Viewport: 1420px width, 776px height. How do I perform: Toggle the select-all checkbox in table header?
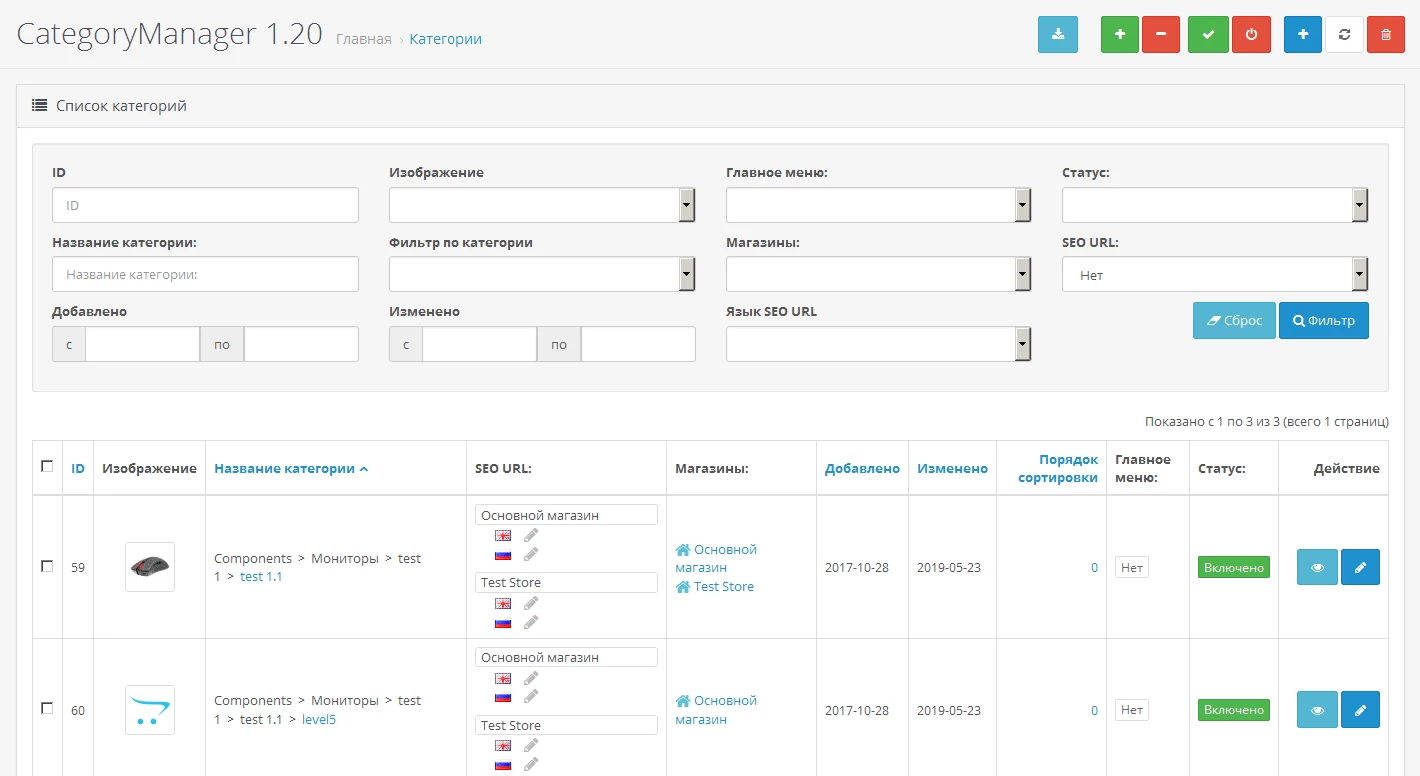[x=47, y=466]
